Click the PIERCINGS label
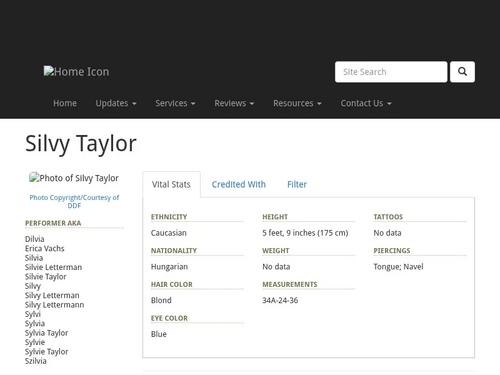The image size is (500, 375). 392,250
